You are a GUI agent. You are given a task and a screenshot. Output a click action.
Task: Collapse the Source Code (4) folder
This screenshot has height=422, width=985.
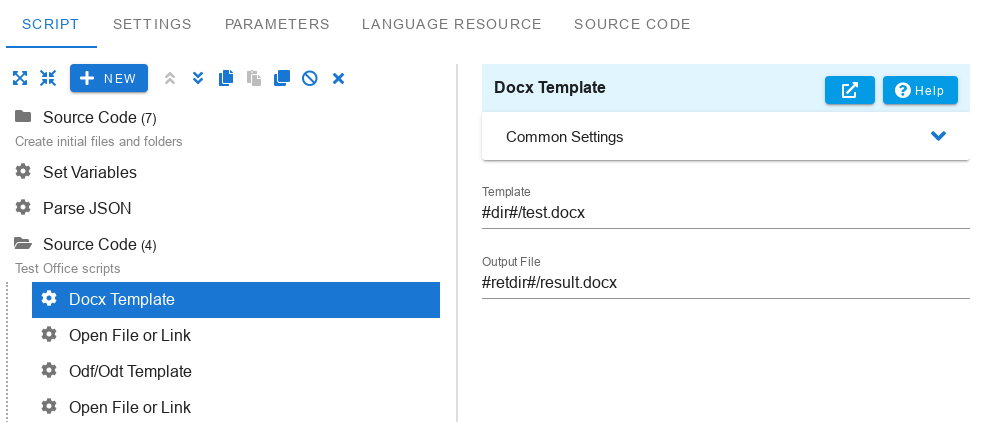coord(22,244)
